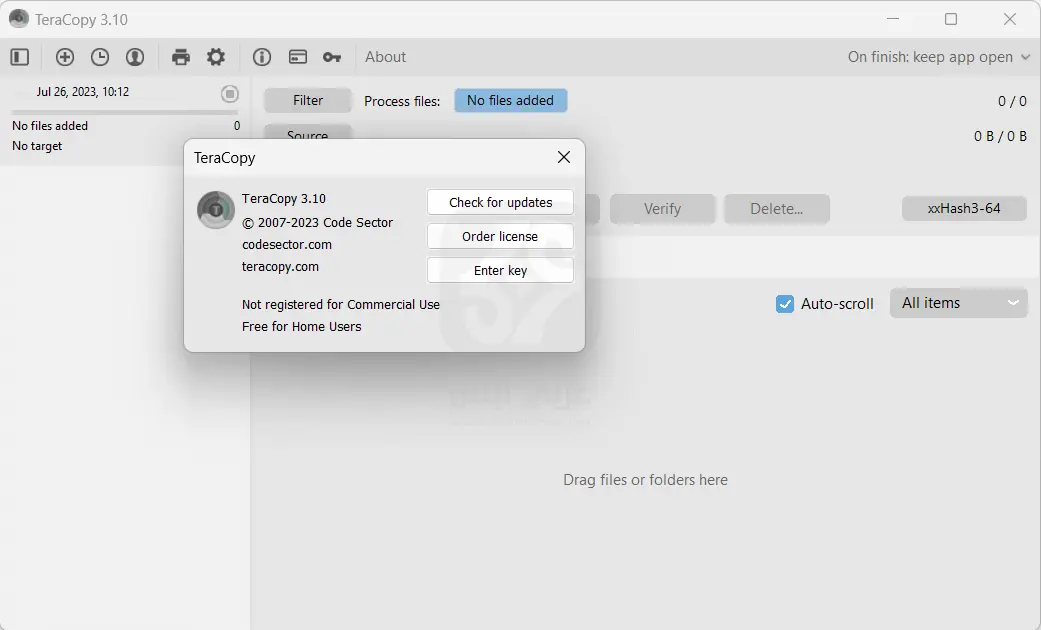Uncheck the Auto-scroll checkbox
The height and width of the screenshot is (630, 1041).
785,304
